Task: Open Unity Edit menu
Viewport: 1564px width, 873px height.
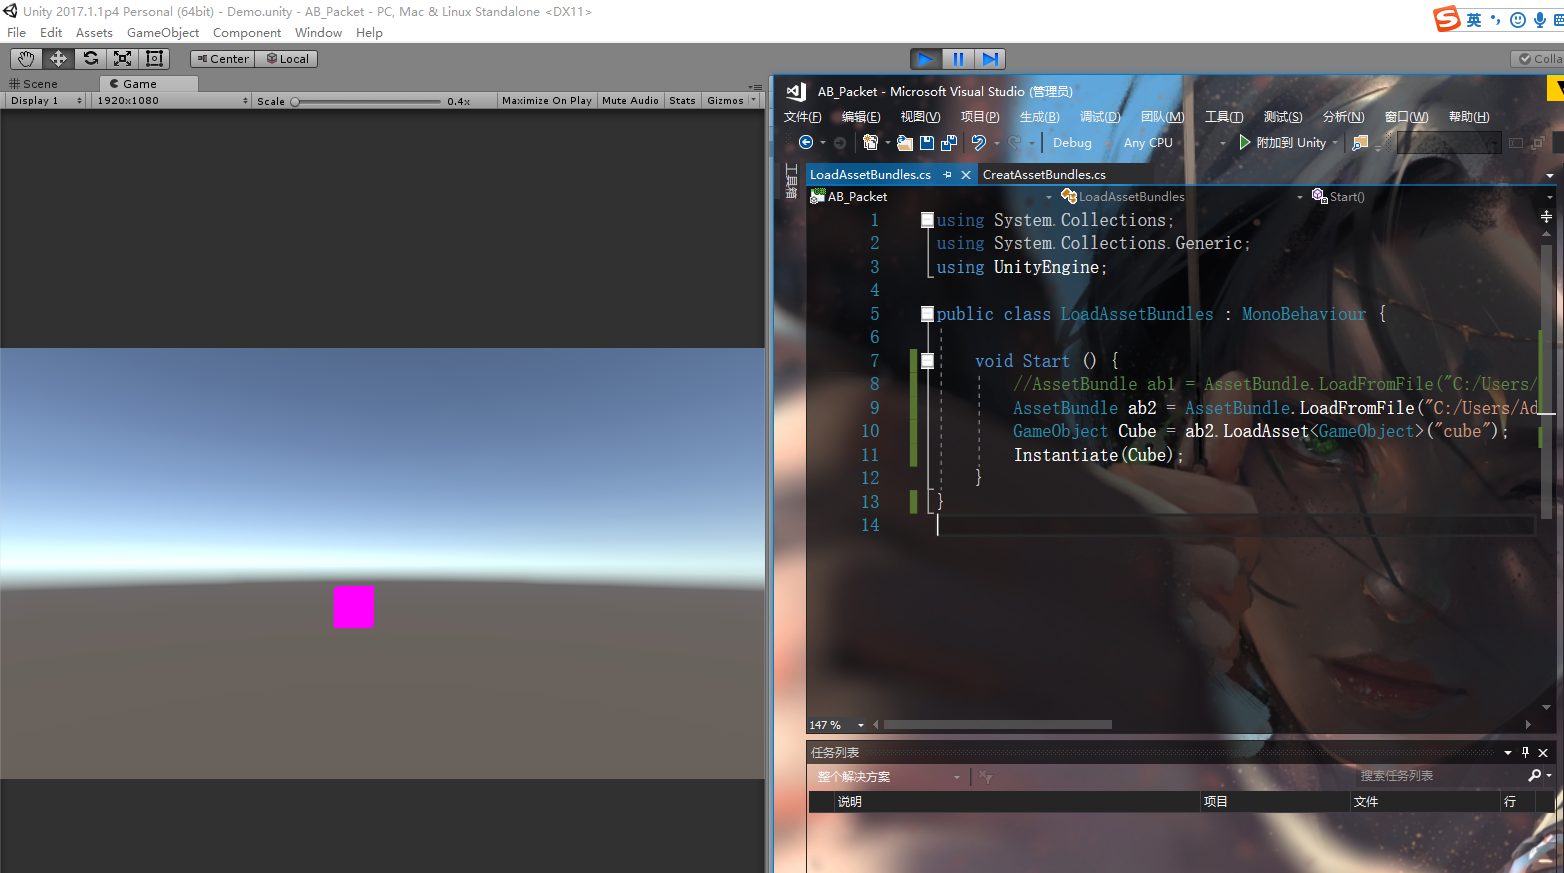Action: click(51, 33)
